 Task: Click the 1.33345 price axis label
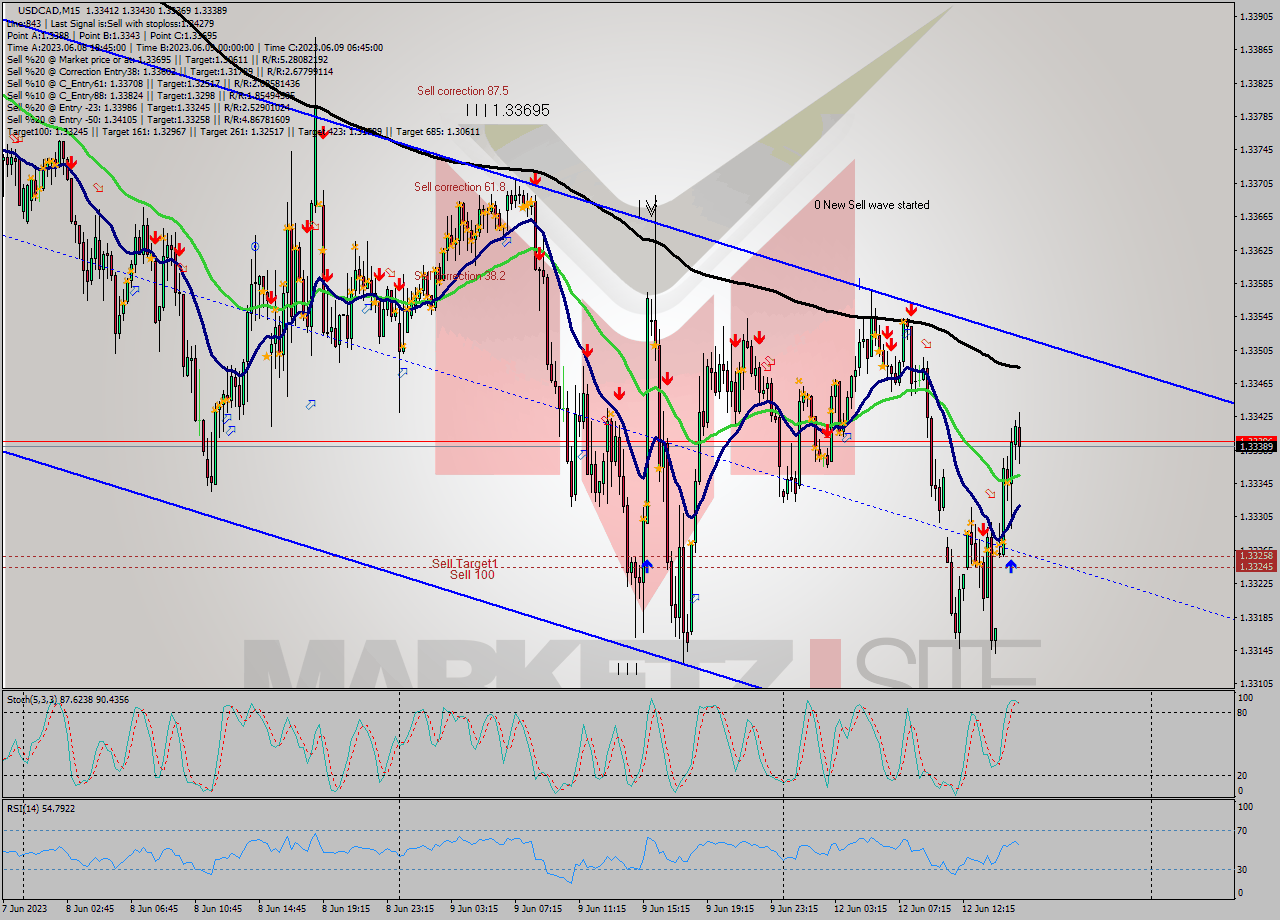click(x=1256, y=484)
